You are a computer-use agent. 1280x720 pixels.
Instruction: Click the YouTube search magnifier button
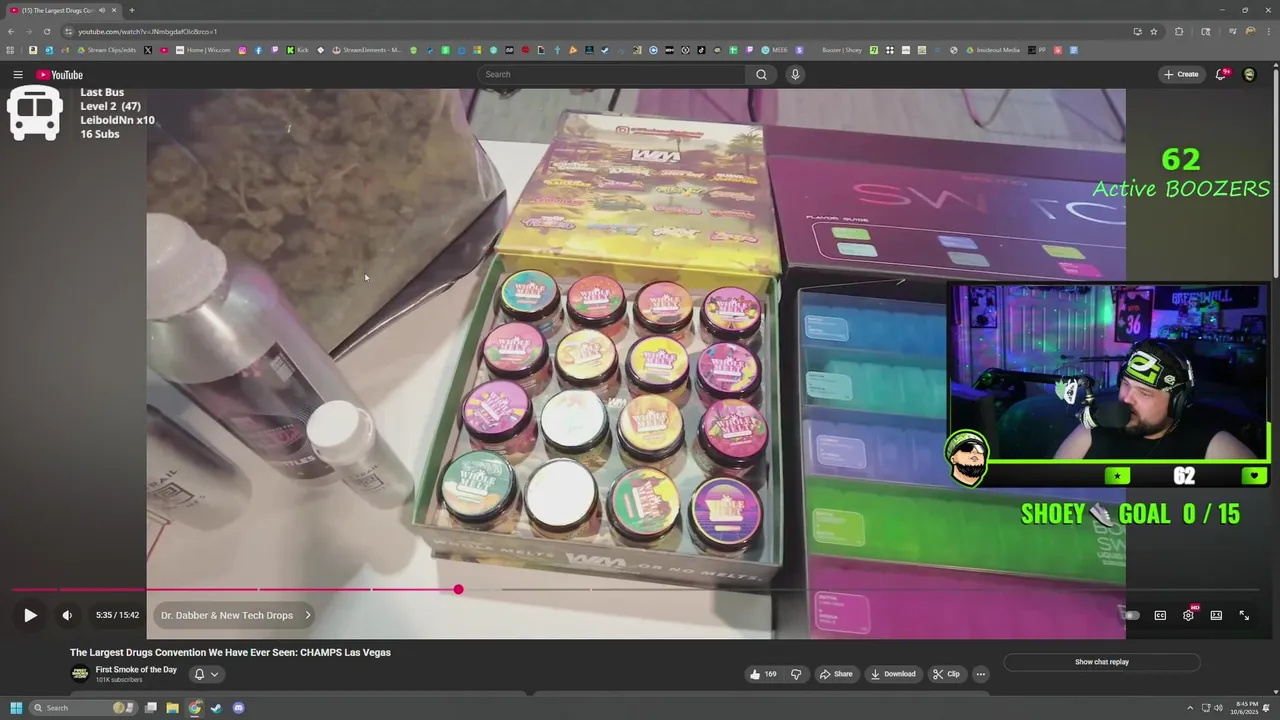click(x=761, y=74)
